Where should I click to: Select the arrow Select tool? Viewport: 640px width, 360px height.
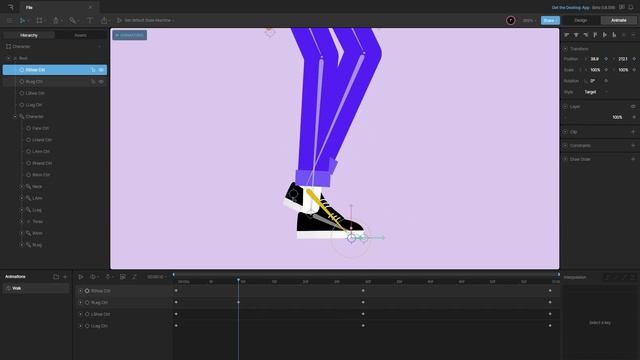pyautogui.click(x=22, y=20)
